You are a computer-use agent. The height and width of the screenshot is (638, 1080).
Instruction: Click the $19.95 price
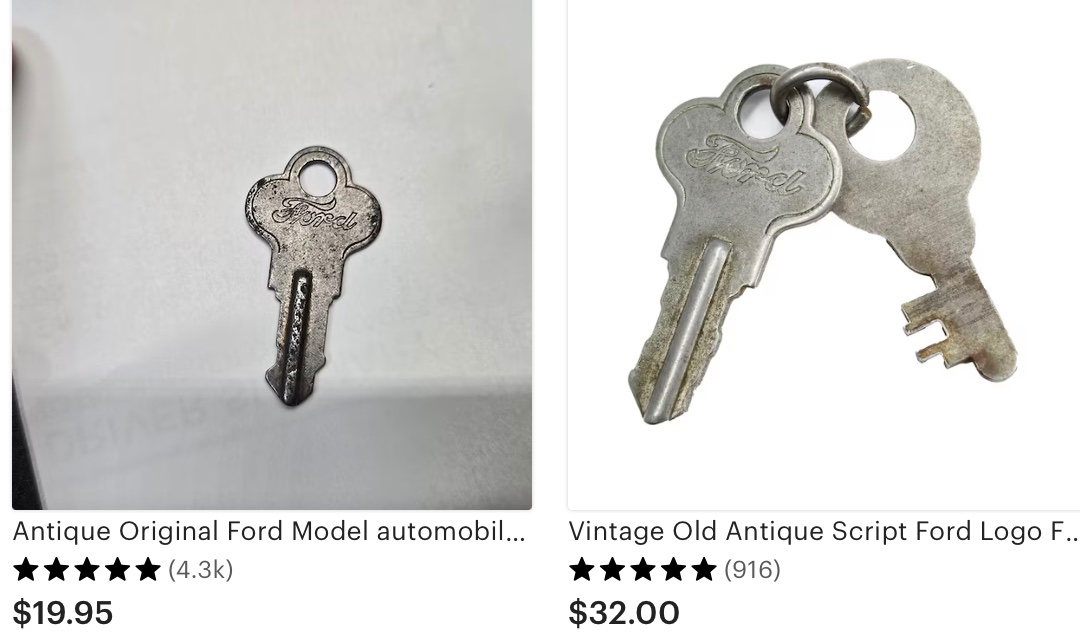pyautogui.click(x=63, y=613)
